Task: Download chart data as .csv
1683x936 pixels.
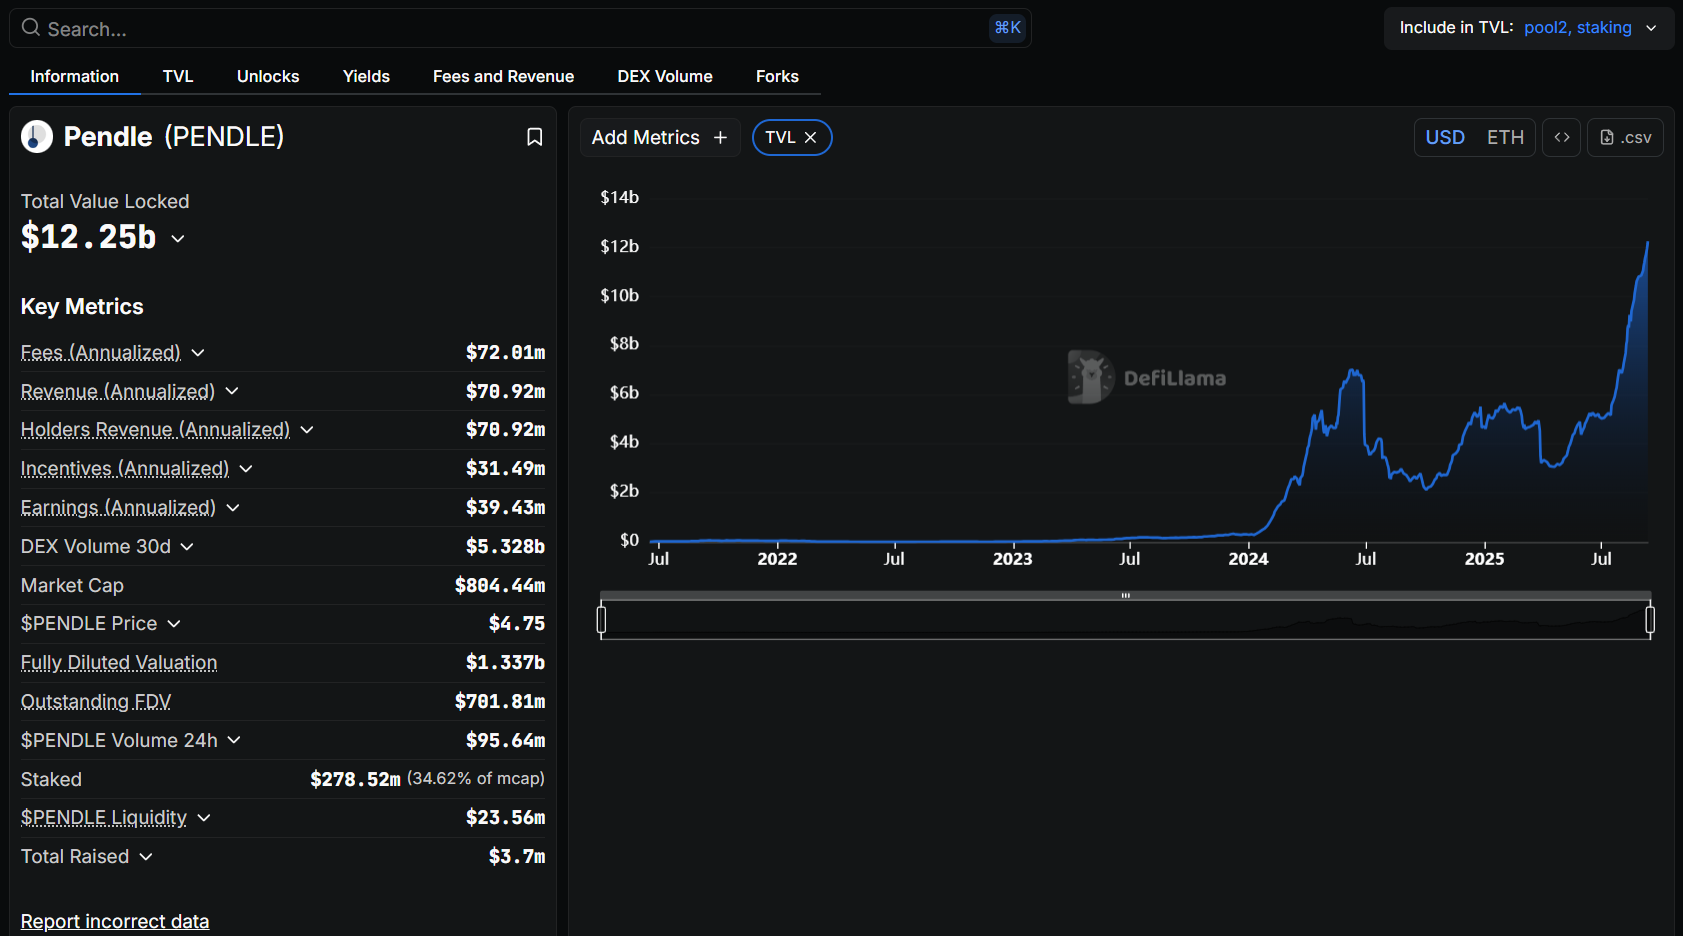Action: click(x=1625, y=138)
